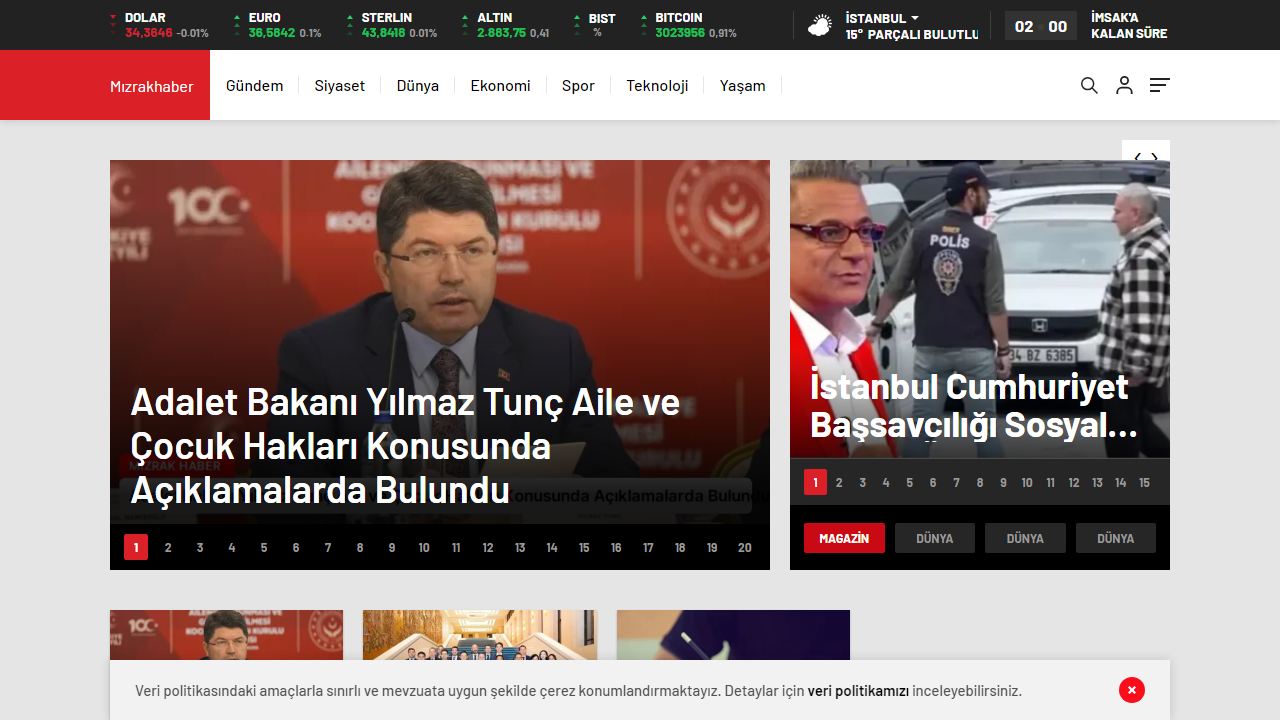This screenshot has height=720, width=1280.
Task: Open Adalet Bakanı Yılmaz Tunç headline
Action: click(405, 446)
